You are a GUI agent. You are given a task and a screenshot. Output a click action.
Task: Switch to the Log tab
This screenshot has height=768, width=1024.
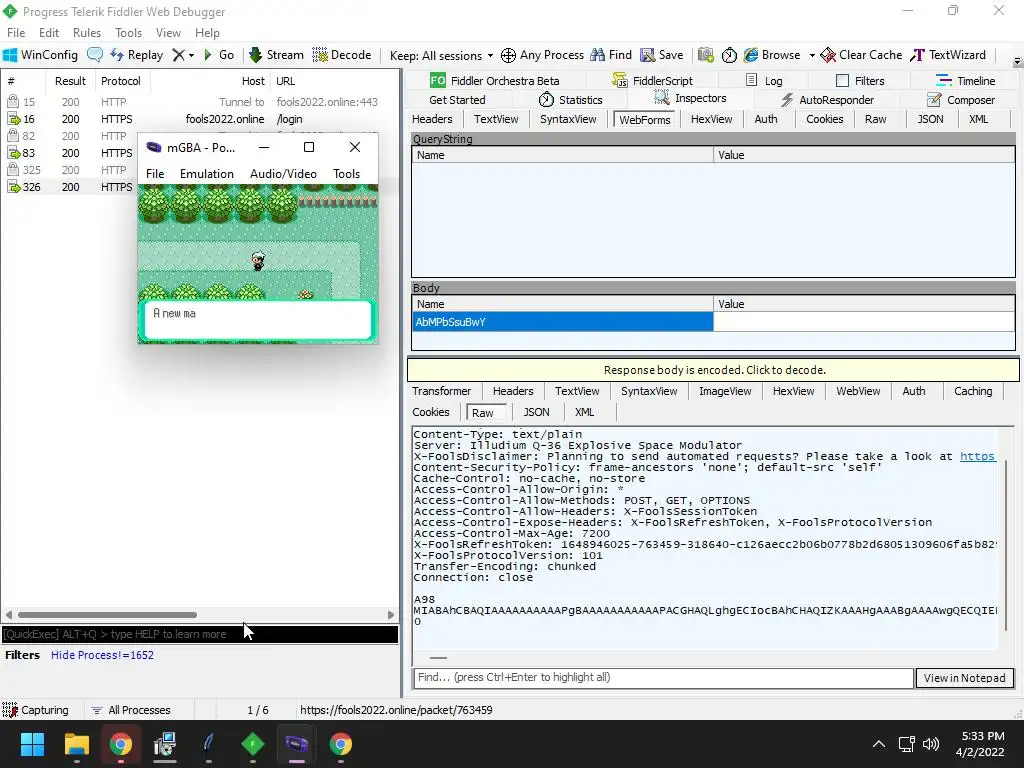click(764, 81)
